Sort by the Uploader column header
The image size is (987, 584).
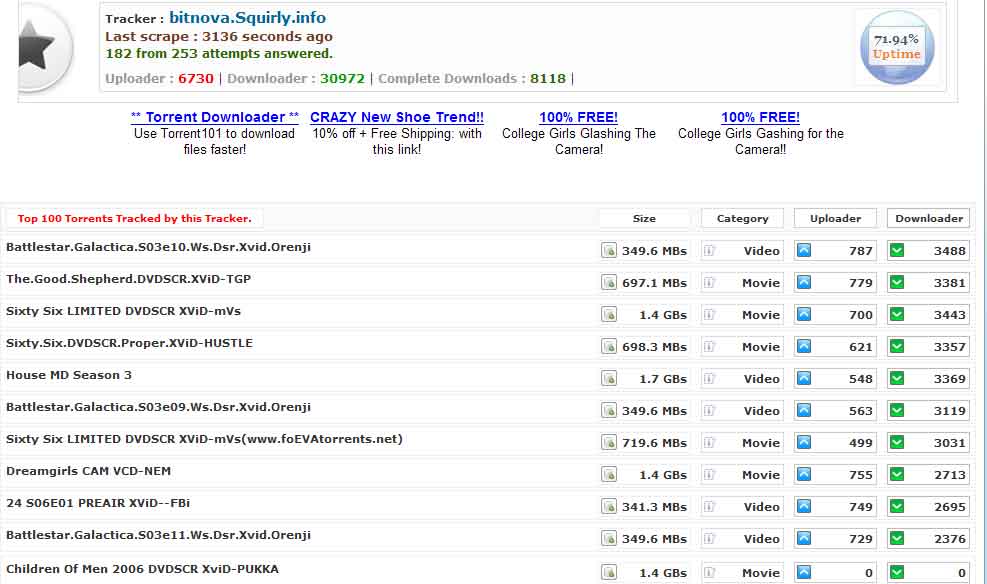835,218
